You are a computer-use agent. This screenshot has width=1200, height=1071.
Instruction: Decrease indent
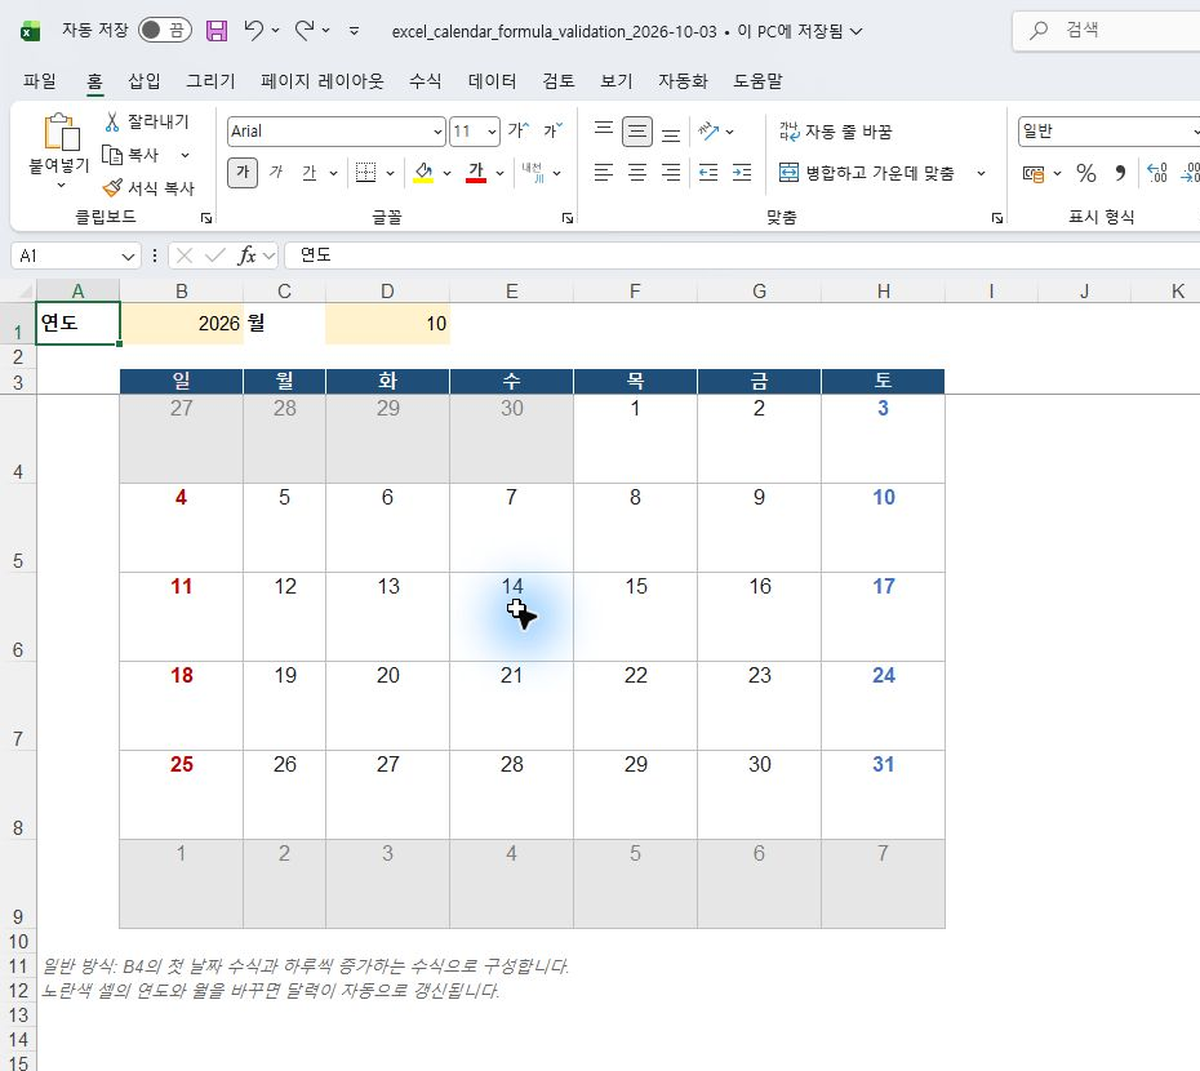[708, 173]
